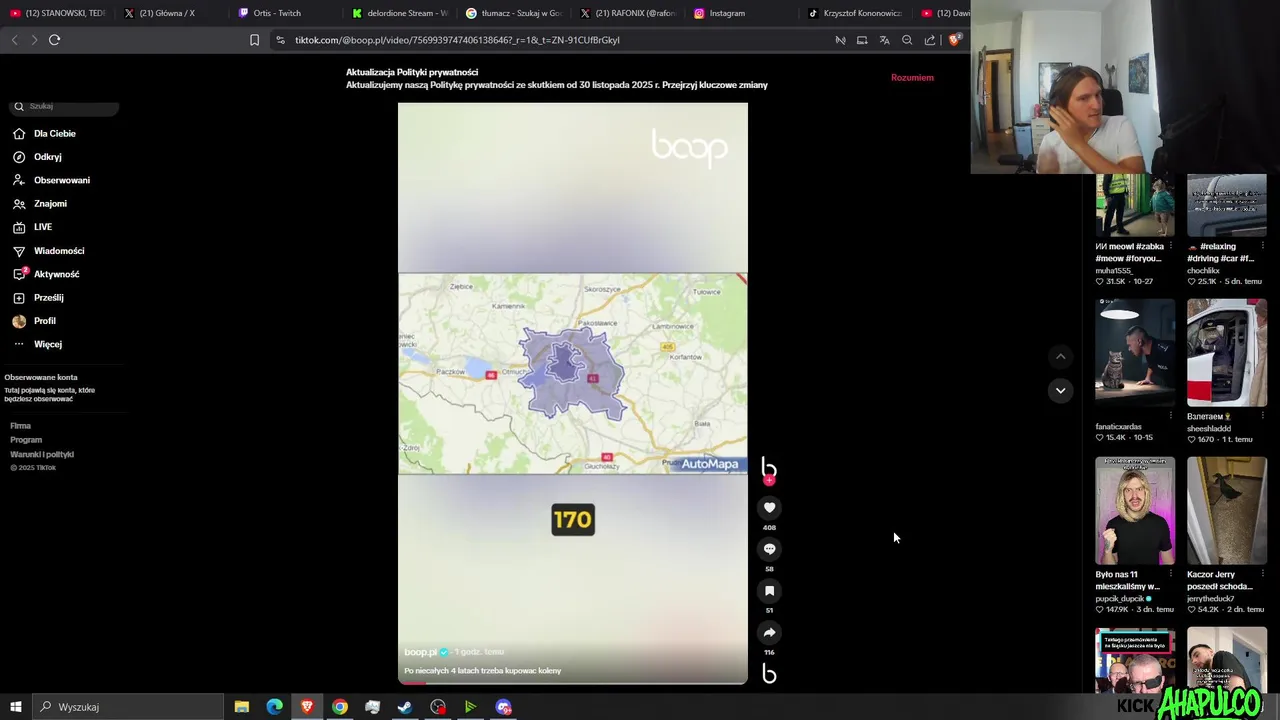Image resolution: width=1280 pixels, height=720 pixels.
Task: Switch to the Krzysztof Kononowicz TikTok tab
Action: [x=855, y=13]
